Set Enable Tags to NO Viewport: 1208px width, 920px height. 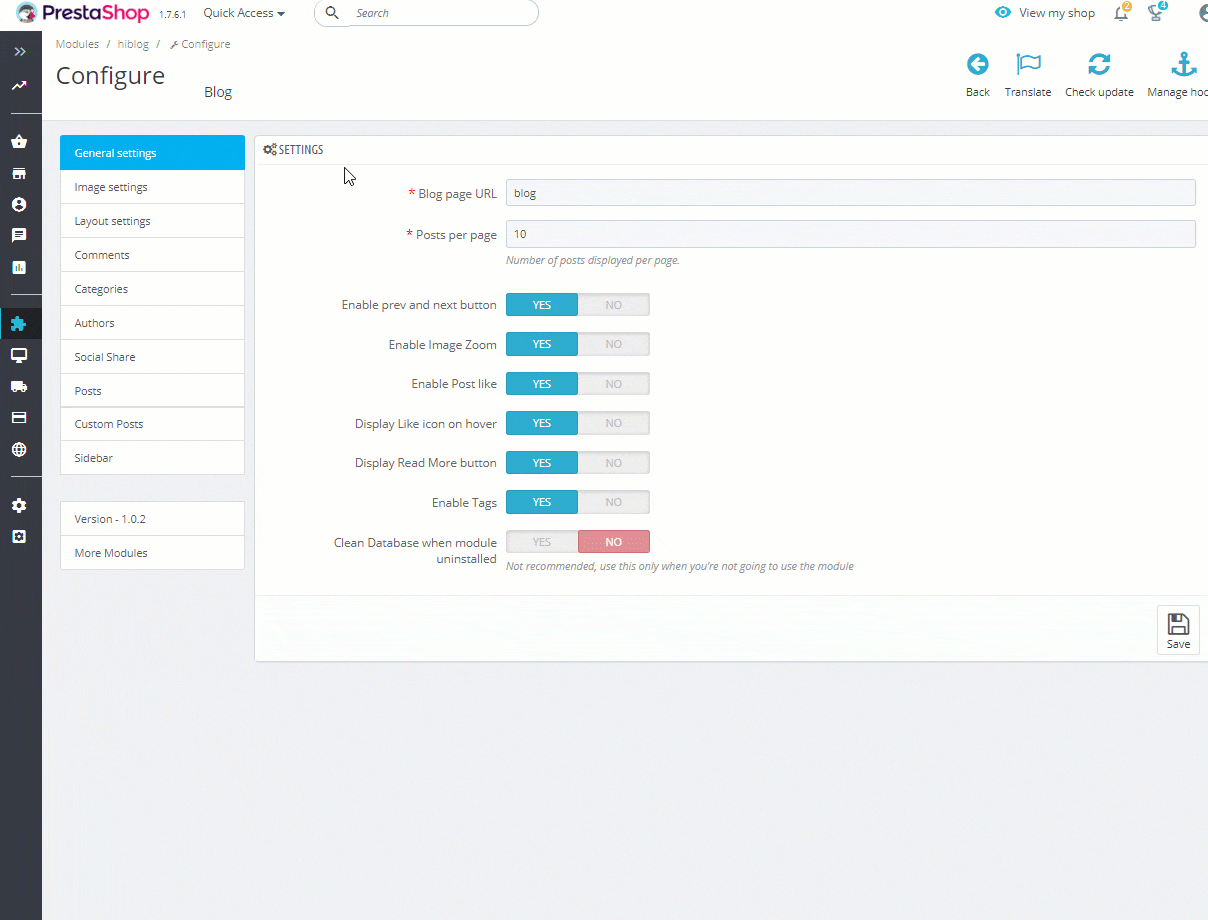tap(614, 502)
